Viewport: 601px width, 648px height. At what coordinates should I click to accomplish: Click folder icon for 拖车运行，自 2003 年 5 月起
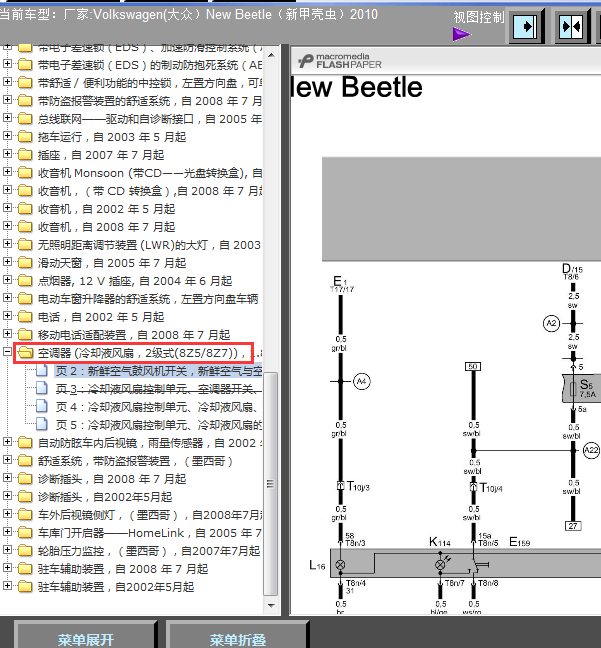tap(25, 136)
